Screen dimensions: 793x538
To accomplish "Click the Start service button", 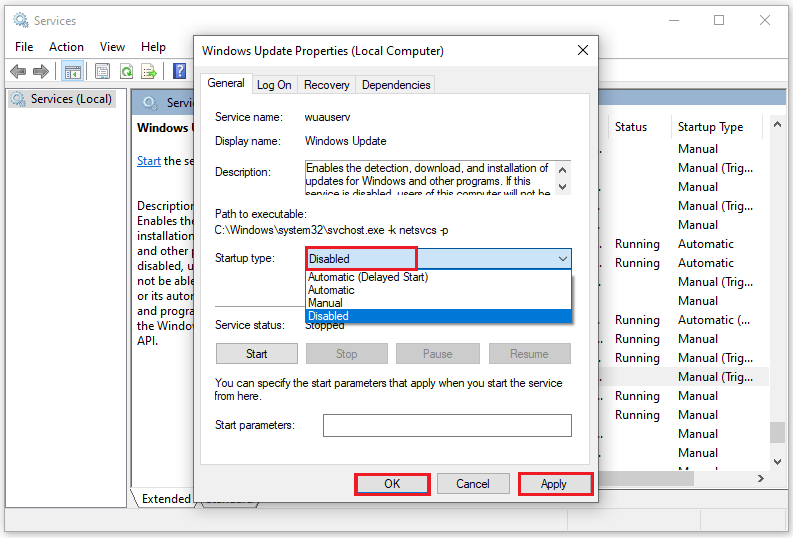I will 256,354.
